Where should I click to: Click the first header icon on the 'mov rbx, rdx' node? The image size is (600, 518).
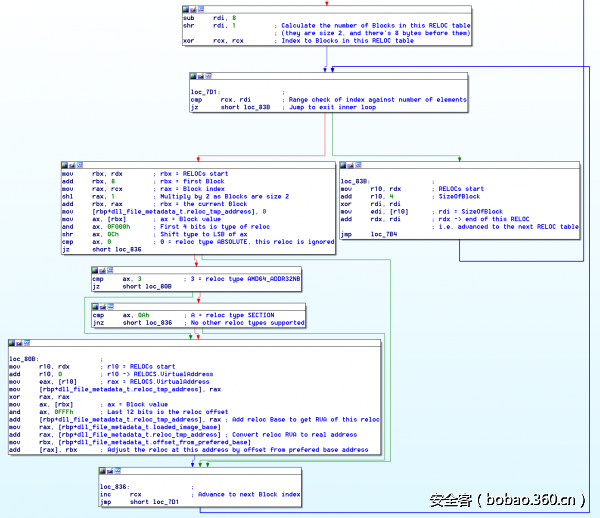pyautogui.click(x=65, y=166)
